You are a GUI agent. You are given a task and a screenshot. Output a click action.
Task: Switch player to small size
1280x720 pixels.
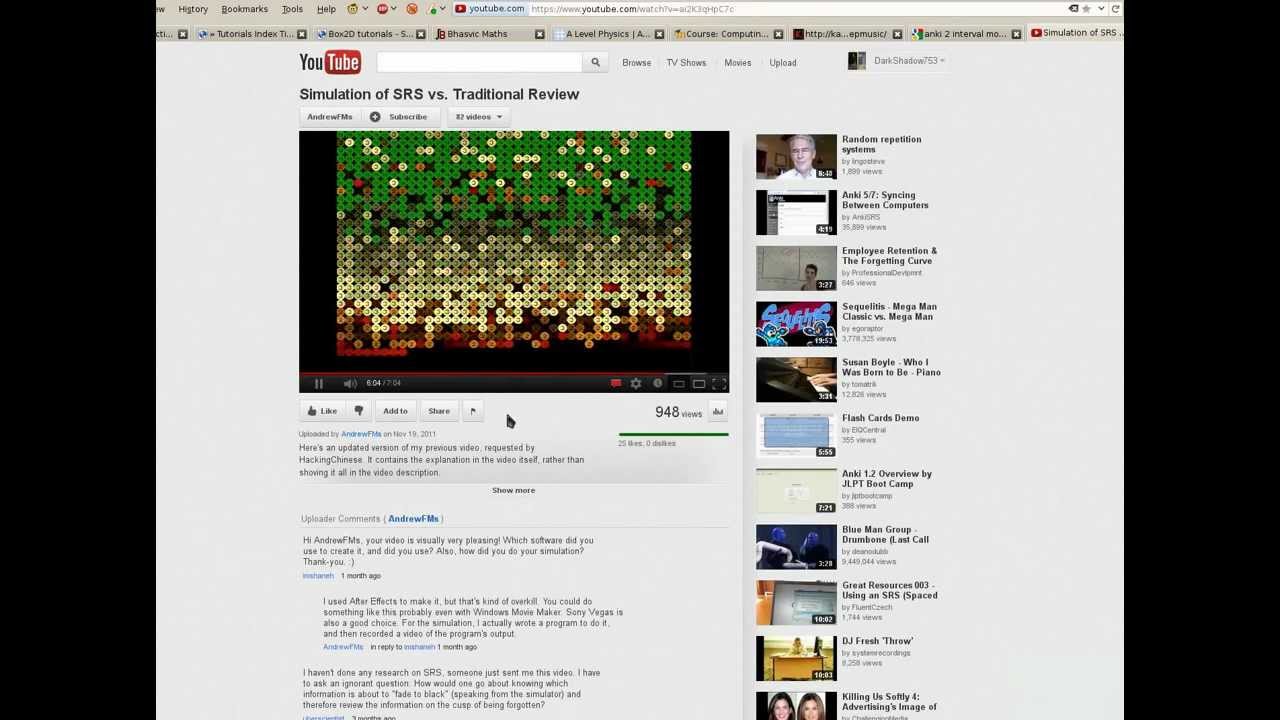pos(679,383)
